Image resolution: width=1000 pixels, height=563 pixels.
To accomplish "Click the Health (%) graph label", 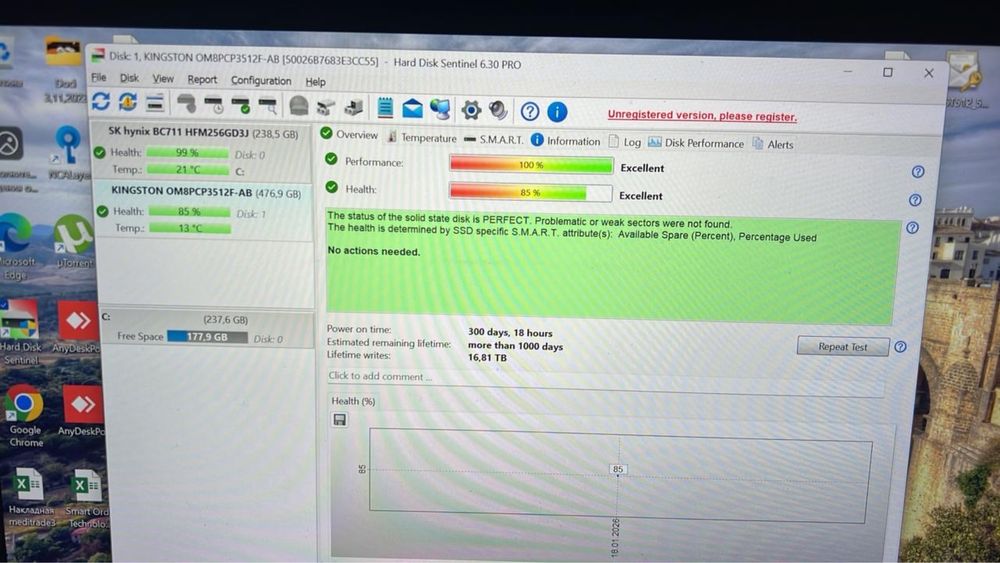I will pyautogui.click(x=353, y=401).
